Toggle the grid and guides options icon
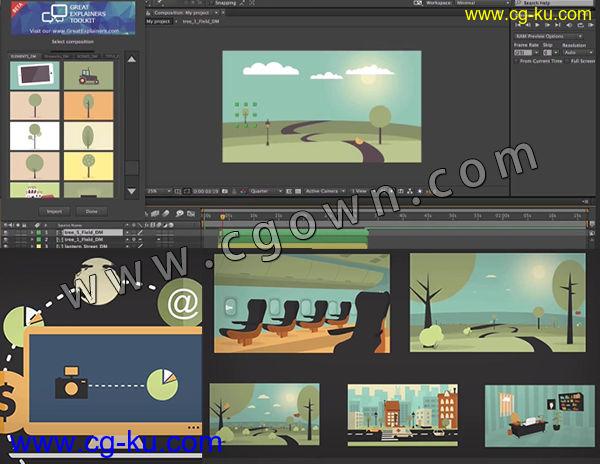This screenshot has width=600, height=464. pyautogui.click(x=178, y=191)
